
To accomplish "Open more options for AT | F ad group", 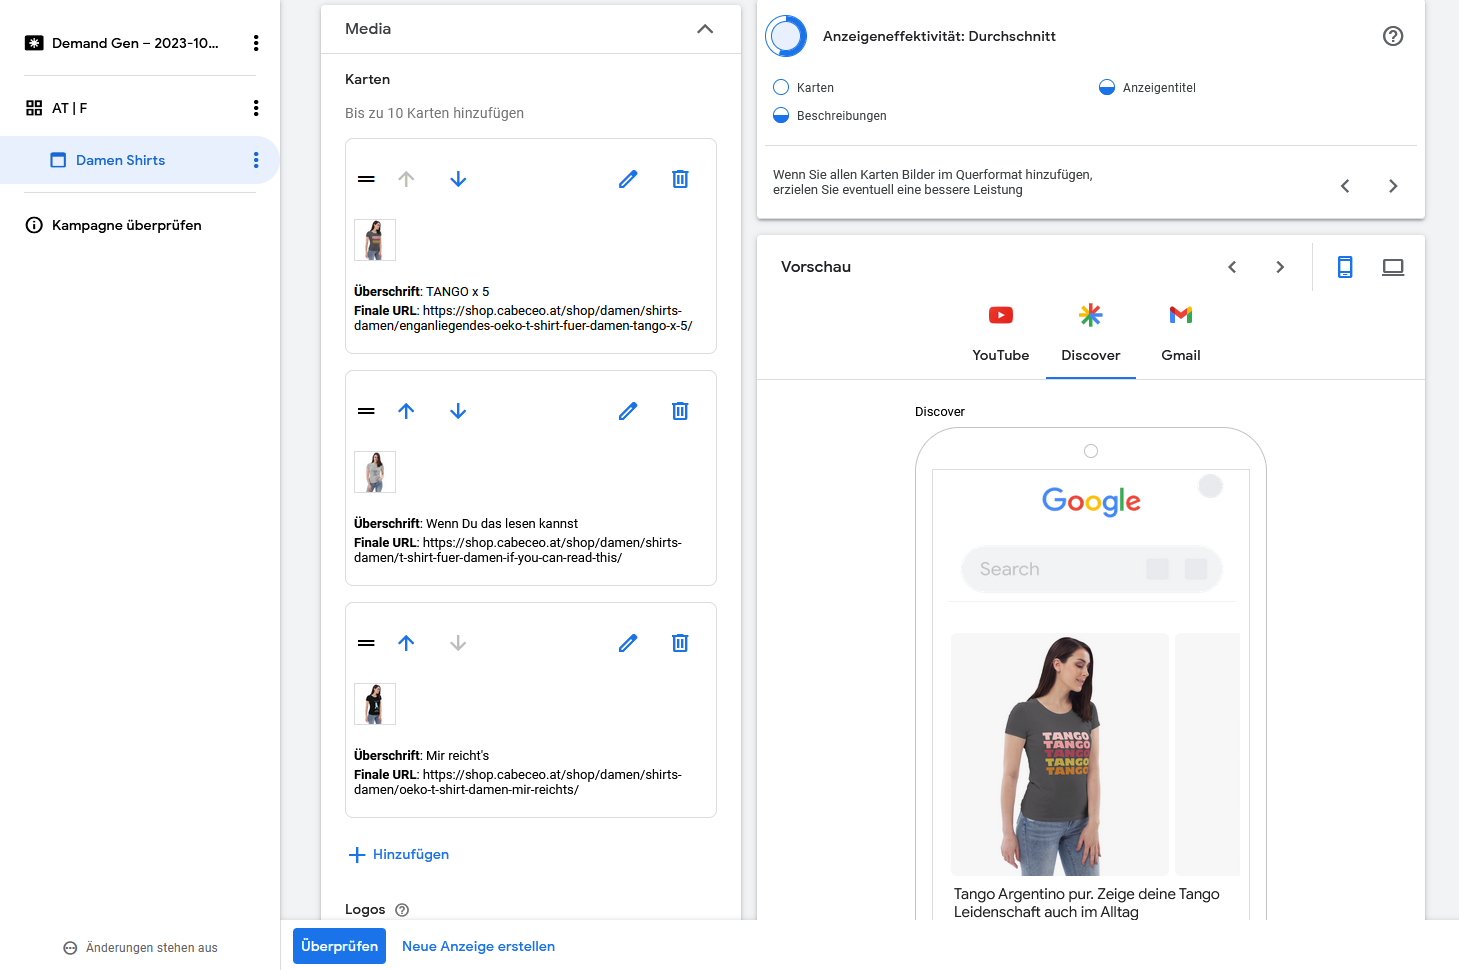I will [256, 108].
